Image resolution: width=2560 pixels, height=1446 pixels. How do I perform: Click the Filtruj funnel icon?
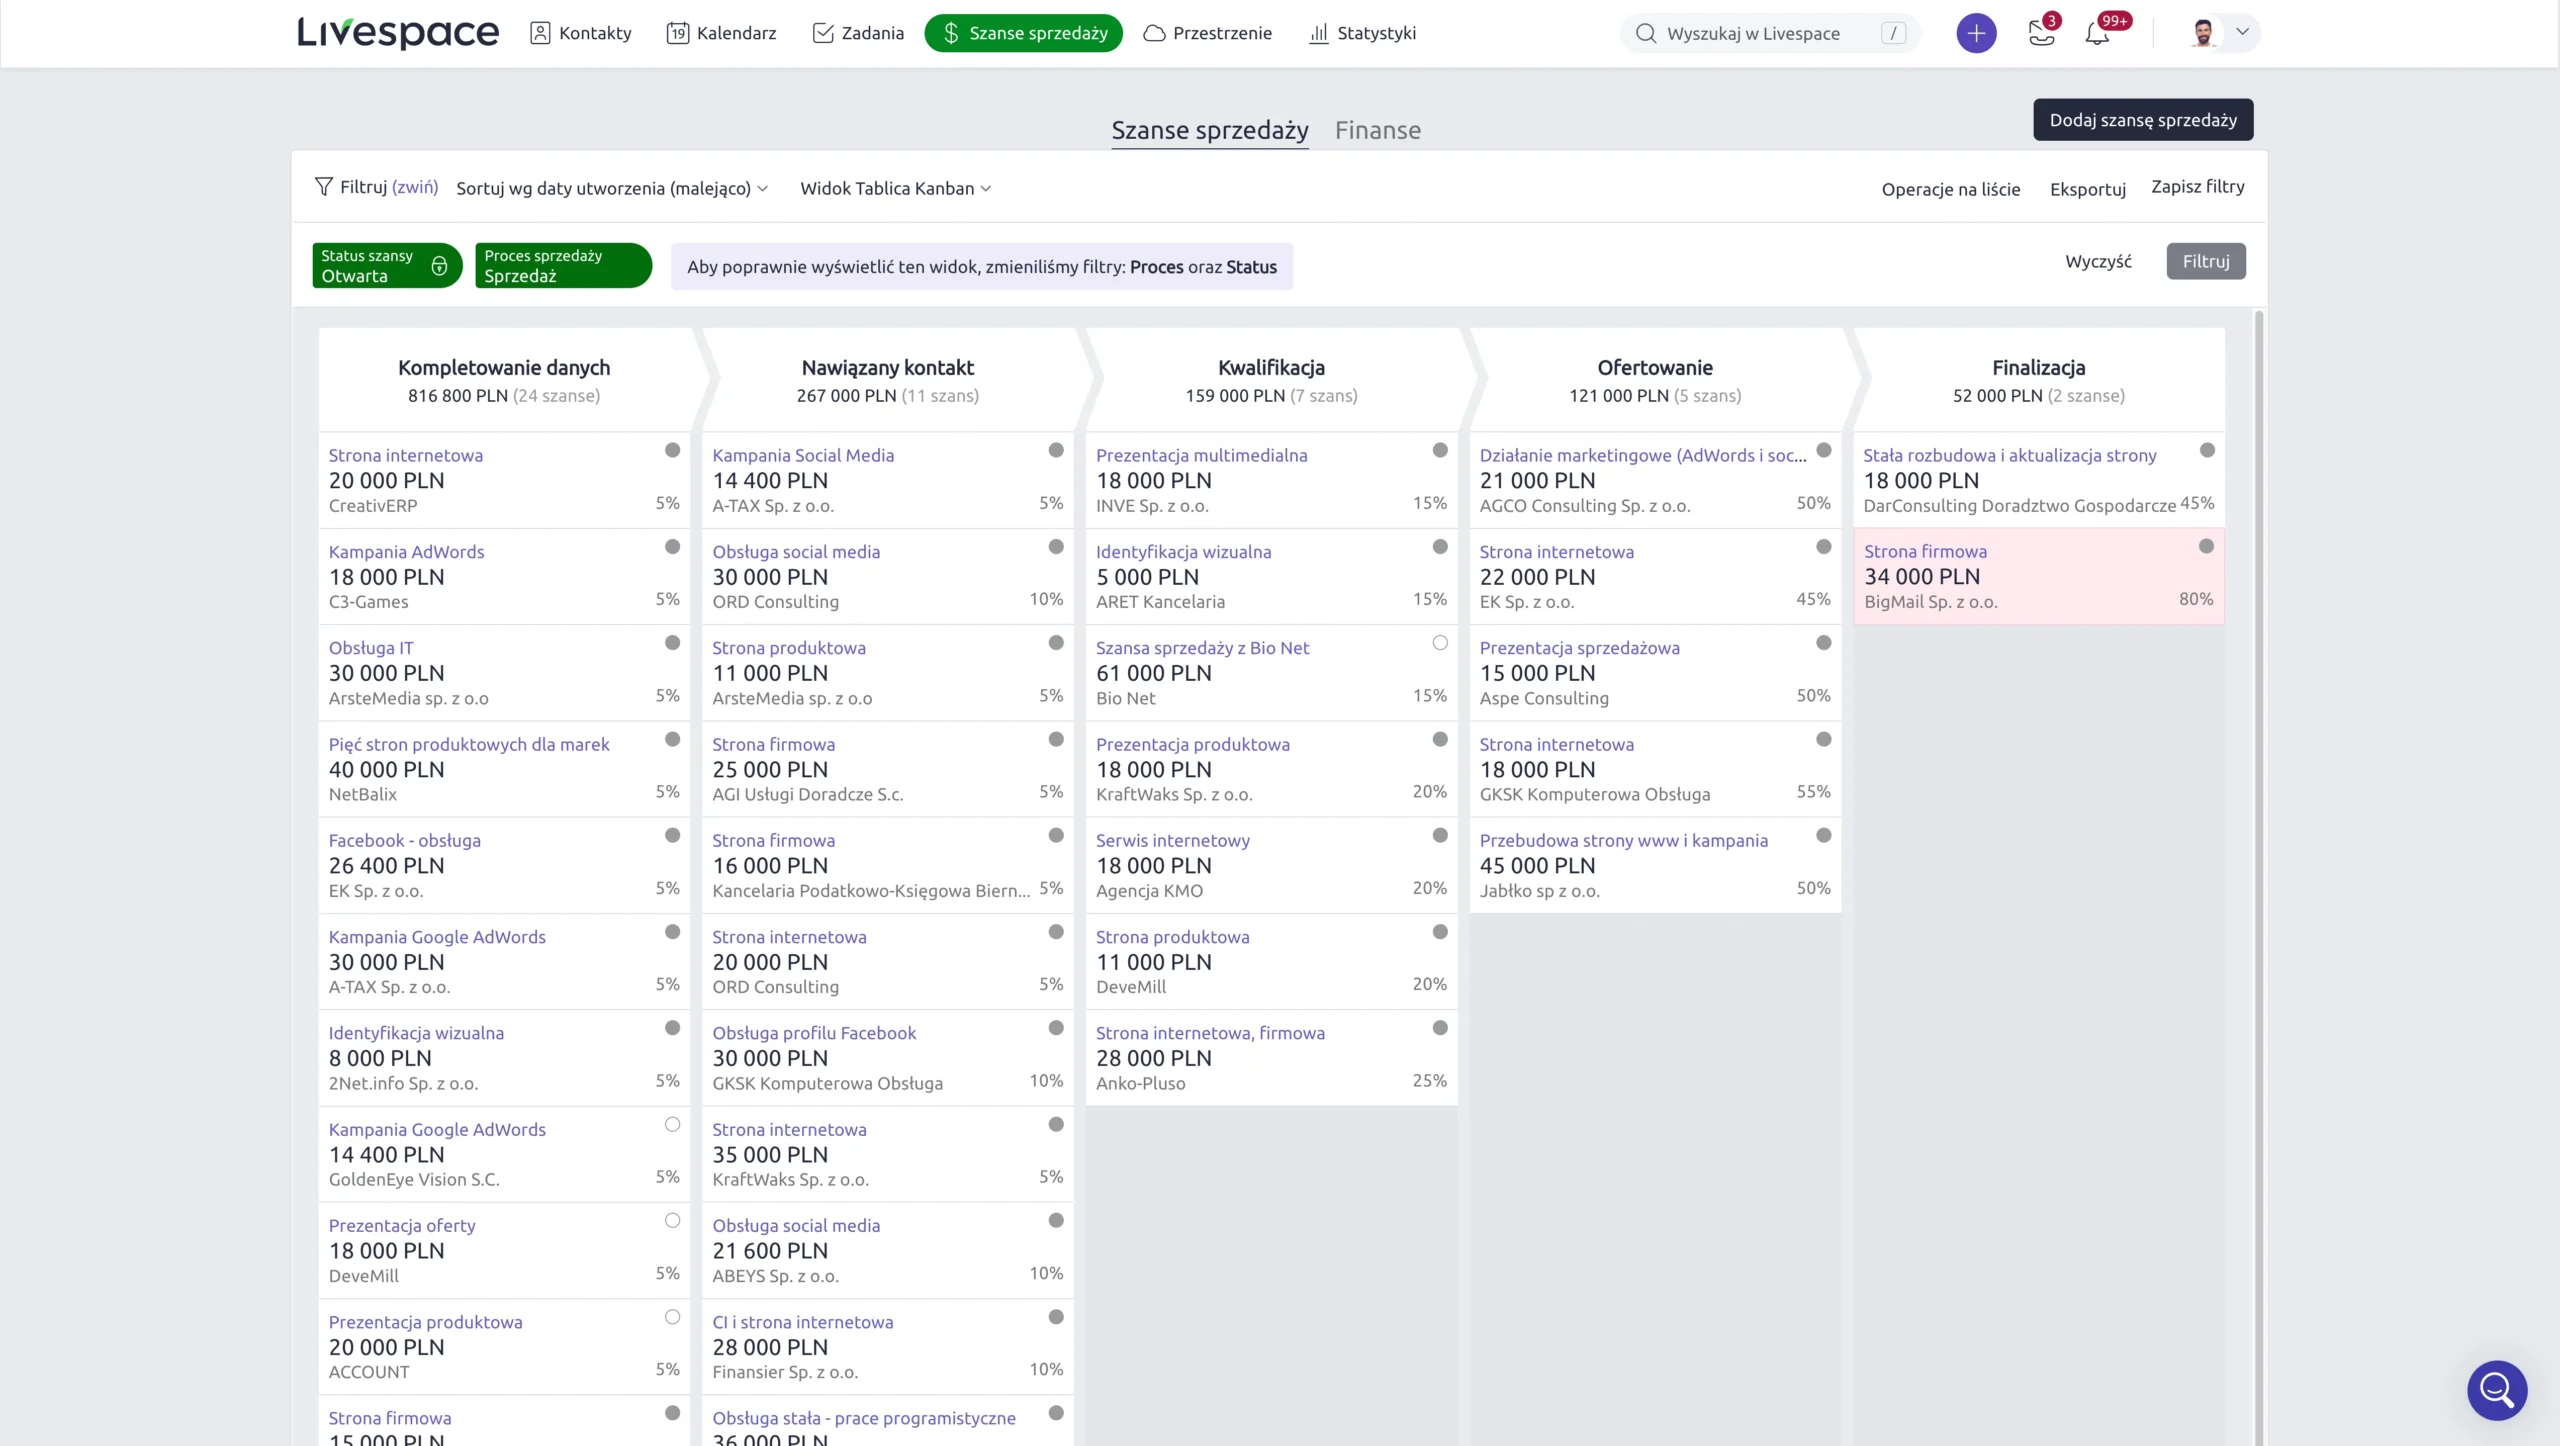pyautogui.click(x=323, y=187)
